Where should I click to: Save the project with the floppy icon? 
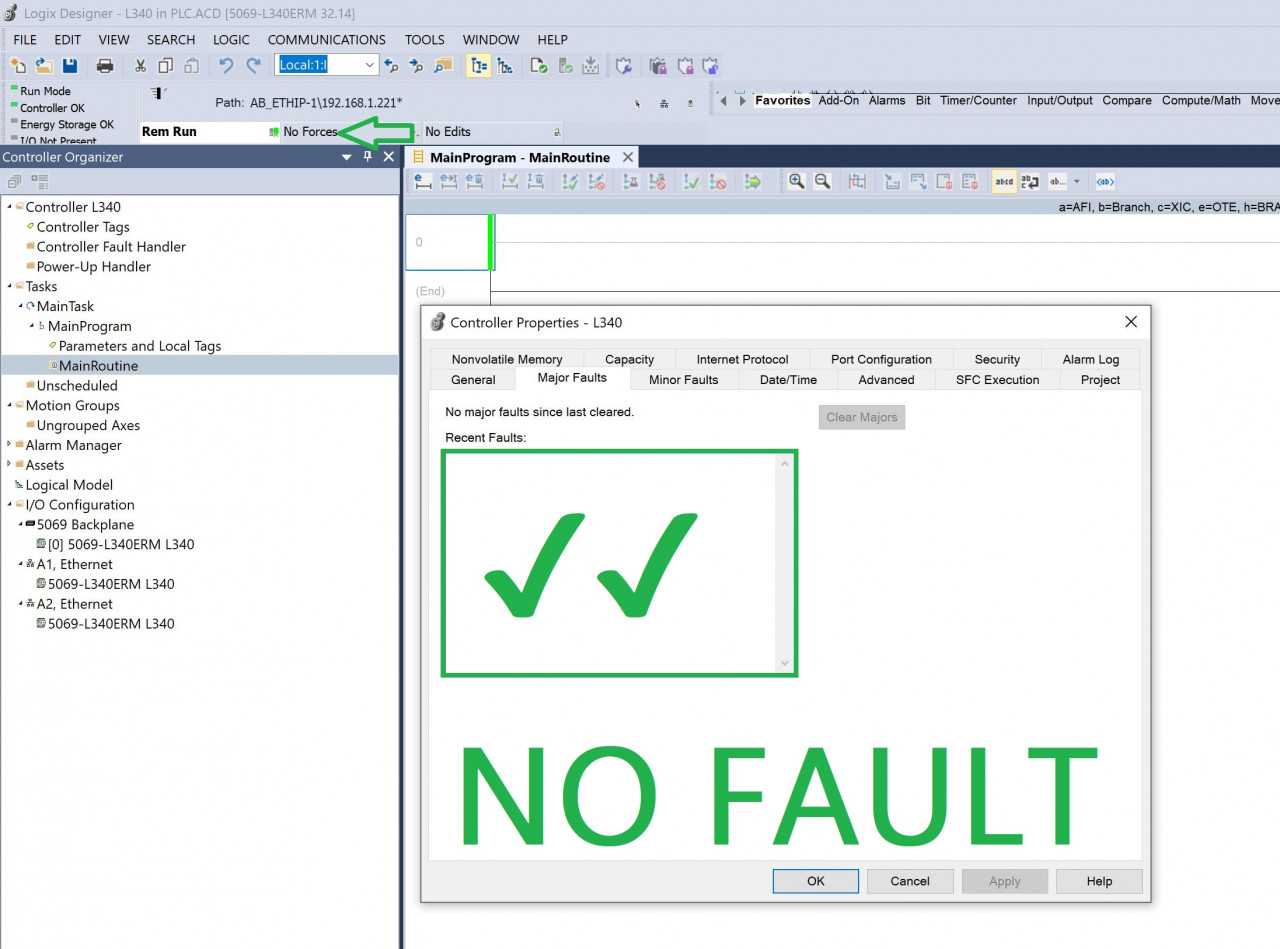pyautogui.click(x=70, y=66)
